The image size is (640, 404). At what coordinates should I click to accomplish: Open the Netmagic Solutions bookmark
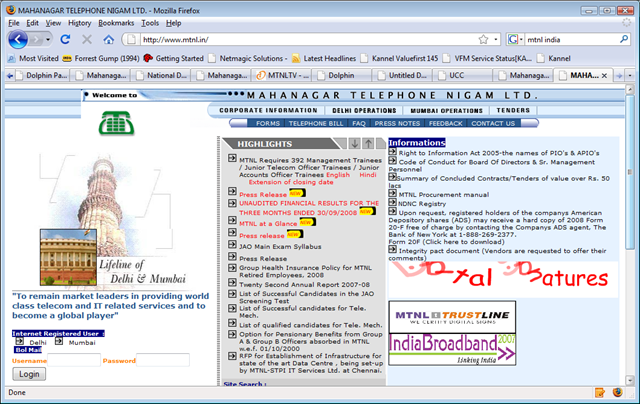248,58
